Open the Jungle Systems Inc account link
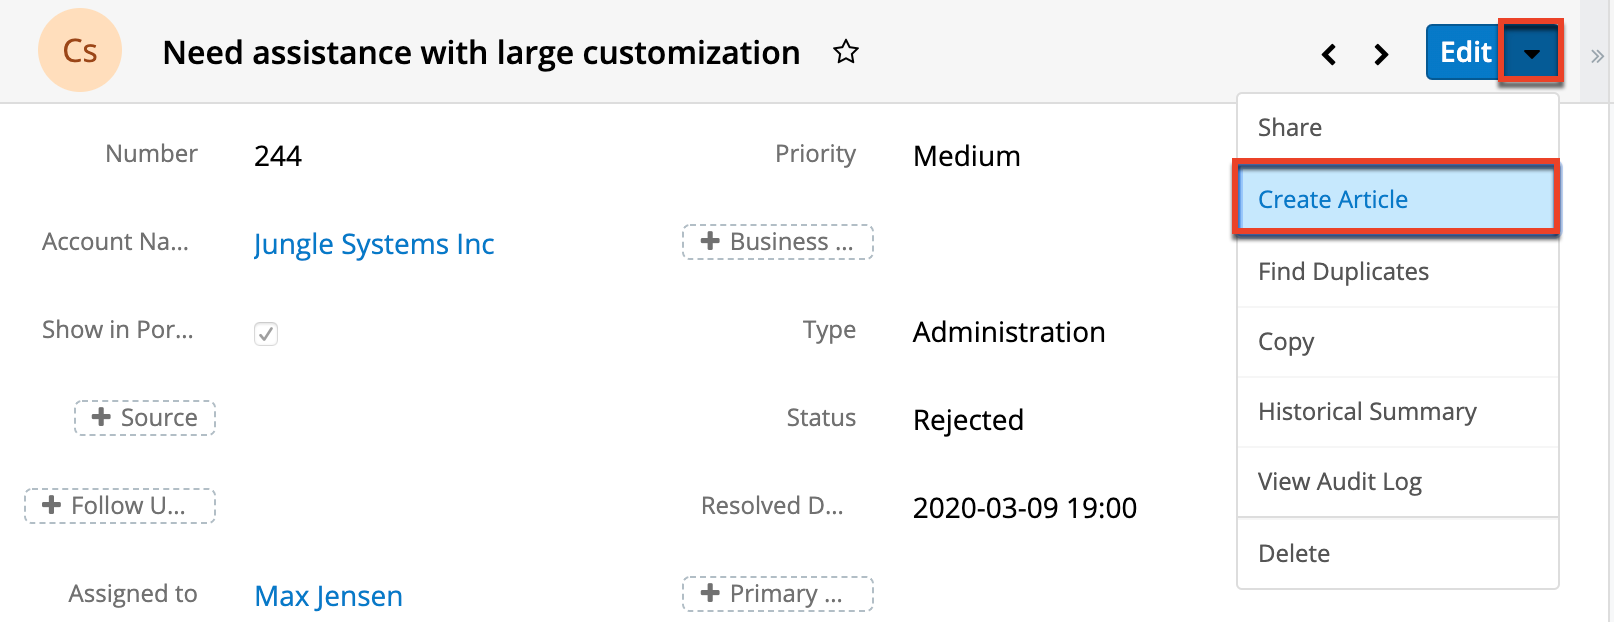 point(374,244)
